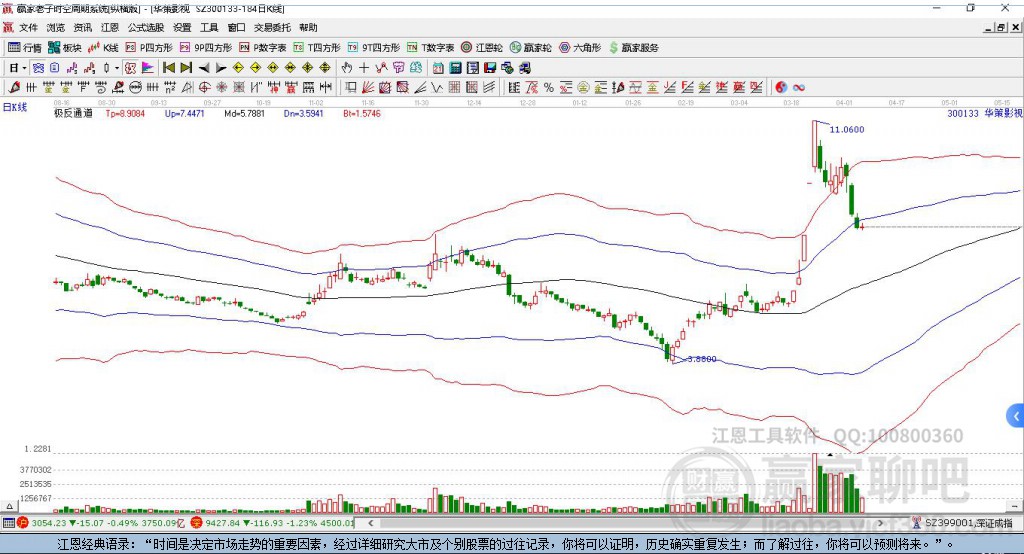Open the 江恩 menu
This screenshot has width=1024, height=554.
click(x=110, y=27)
